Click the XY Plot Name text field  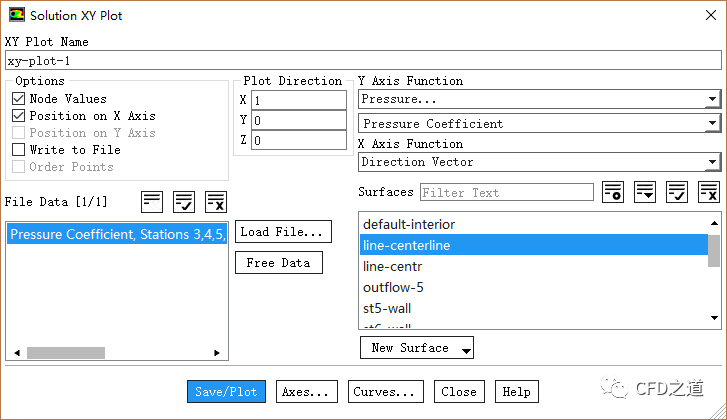click(363, 60)
